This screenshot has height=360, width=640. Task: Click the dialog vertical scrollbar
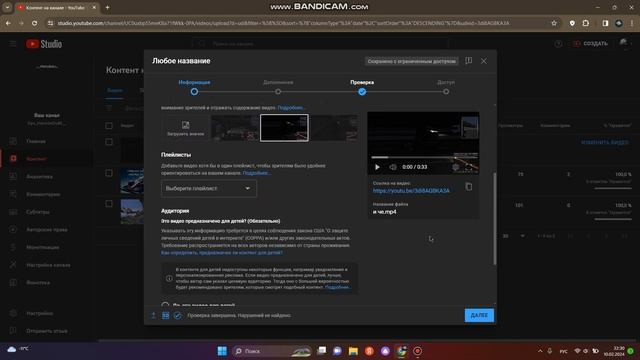click(495, 218)
